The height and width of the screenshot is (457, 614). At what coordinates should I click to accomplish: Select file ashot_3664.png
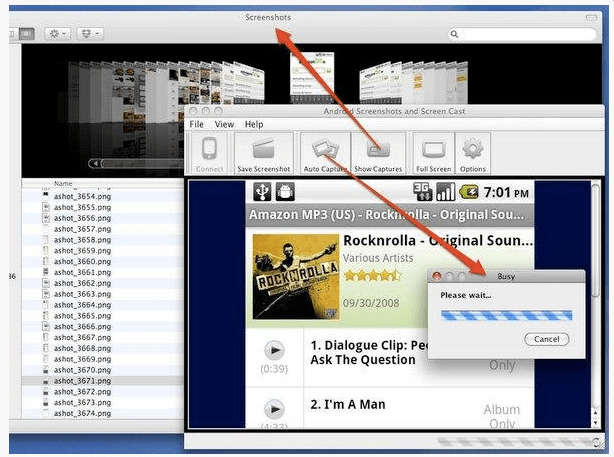[x=82, y=305]
